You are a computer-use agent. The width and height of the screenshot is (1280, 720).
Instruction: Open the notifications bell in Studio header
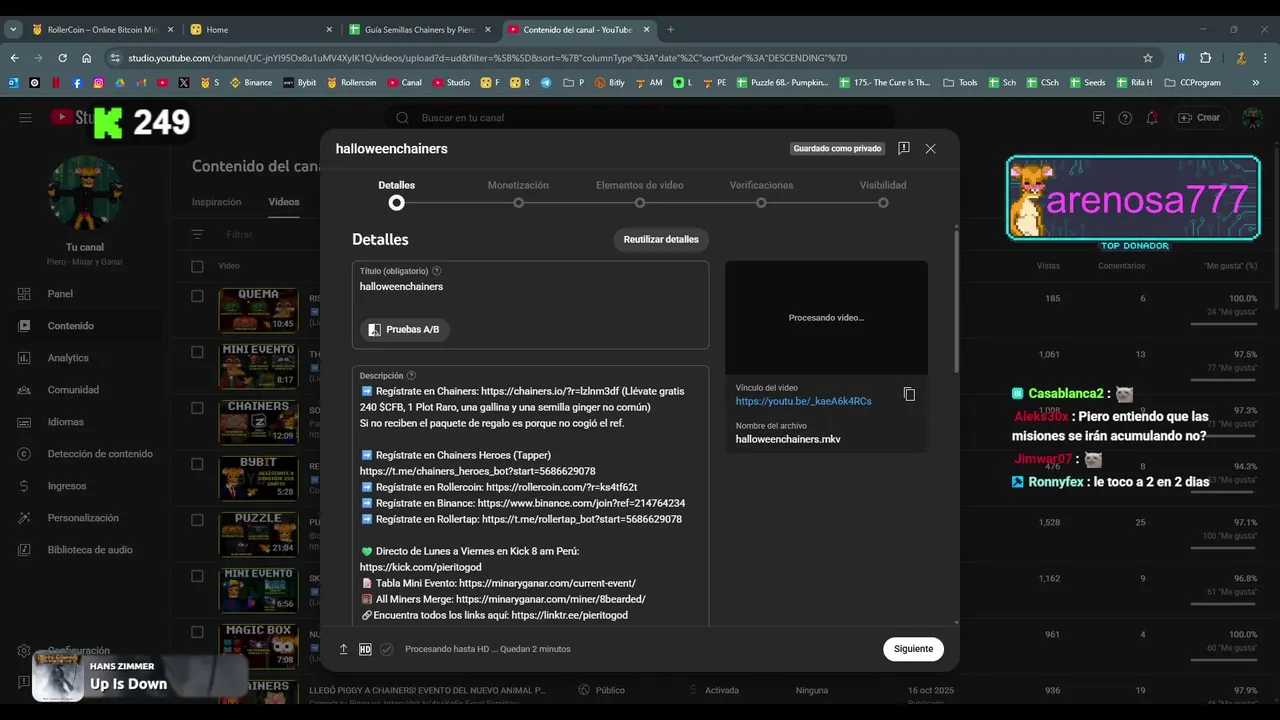(1152, 118)
